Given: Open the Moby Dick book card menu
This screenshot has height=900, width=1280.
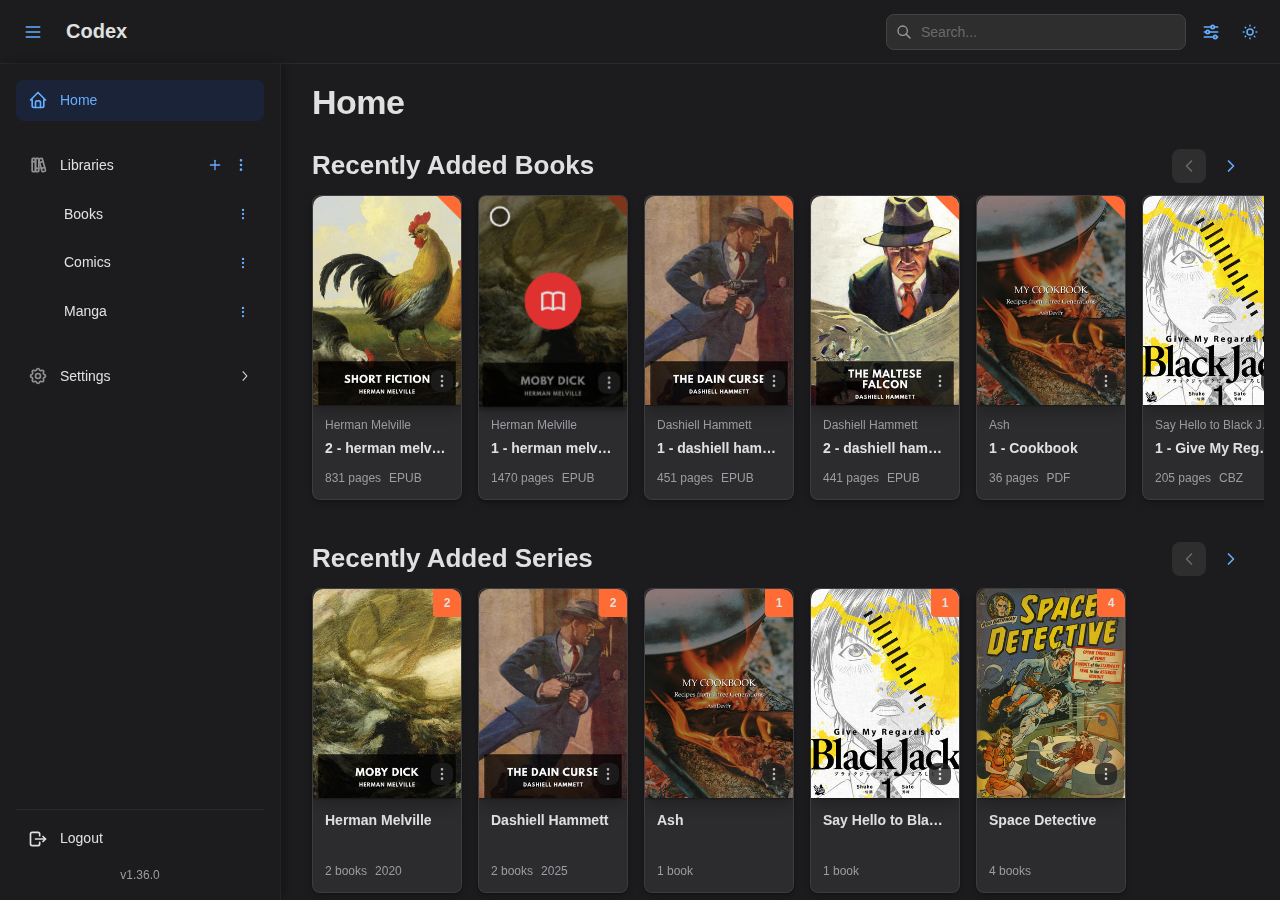Looking at the screenshot, I should click(x=609, y=382).
